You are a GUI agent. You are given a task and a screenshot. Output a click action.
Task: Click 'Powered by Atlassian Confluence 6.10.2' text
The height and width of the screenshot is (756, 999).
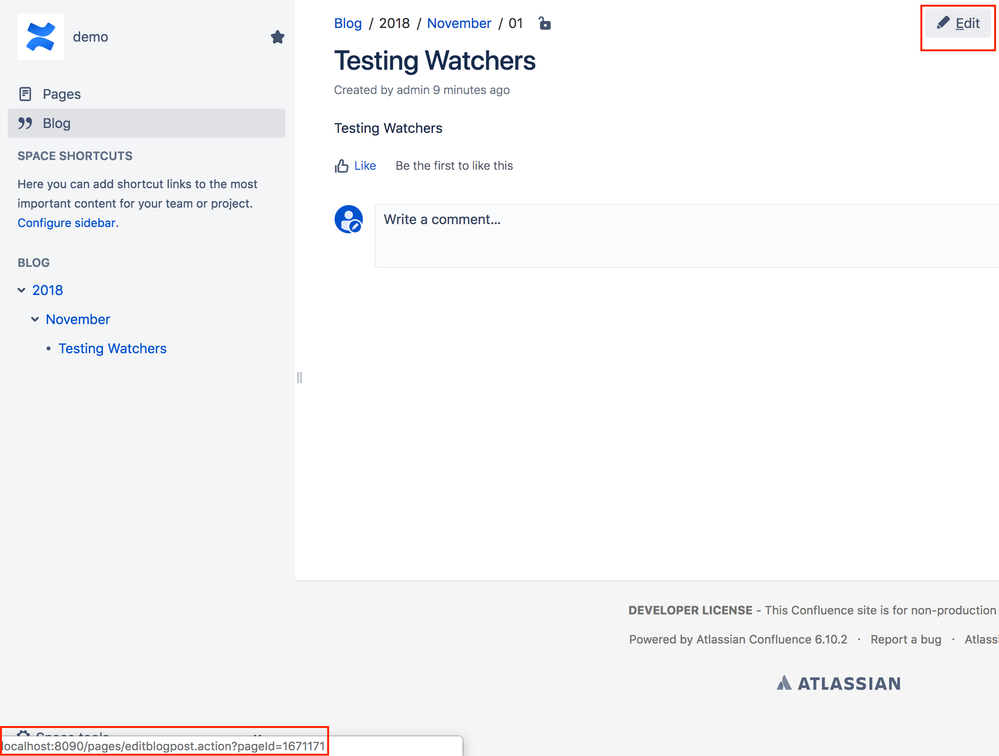click(x=738, y=639)
